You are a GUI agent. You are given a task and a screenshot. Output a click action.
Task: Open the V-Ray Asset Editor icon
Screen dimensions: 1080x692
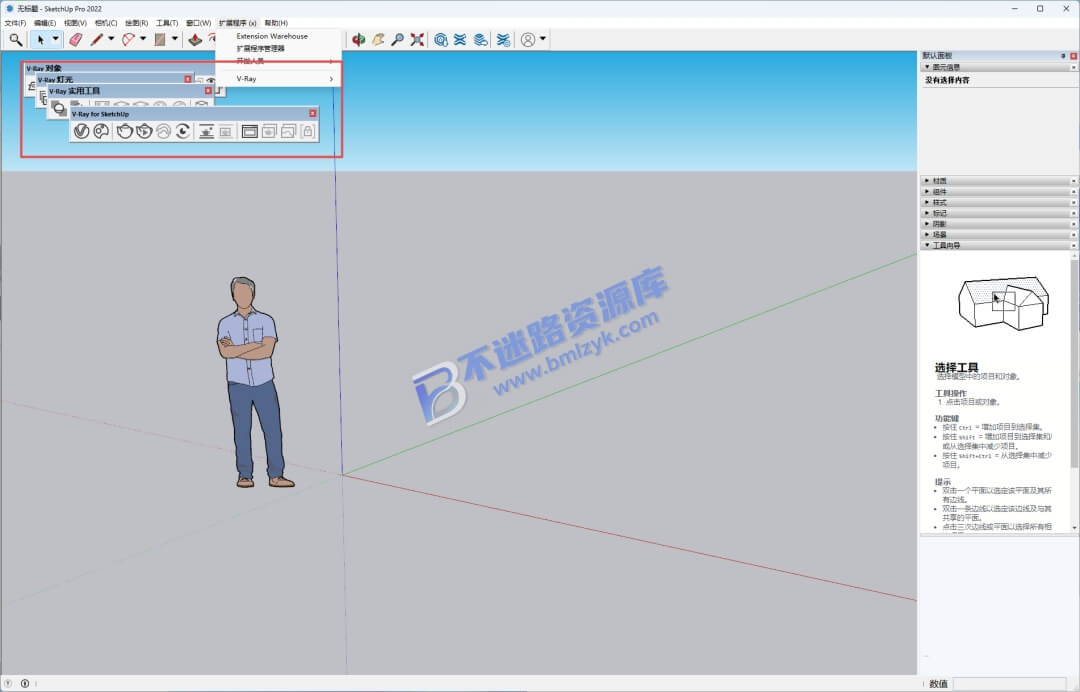[x=81, y=131]
